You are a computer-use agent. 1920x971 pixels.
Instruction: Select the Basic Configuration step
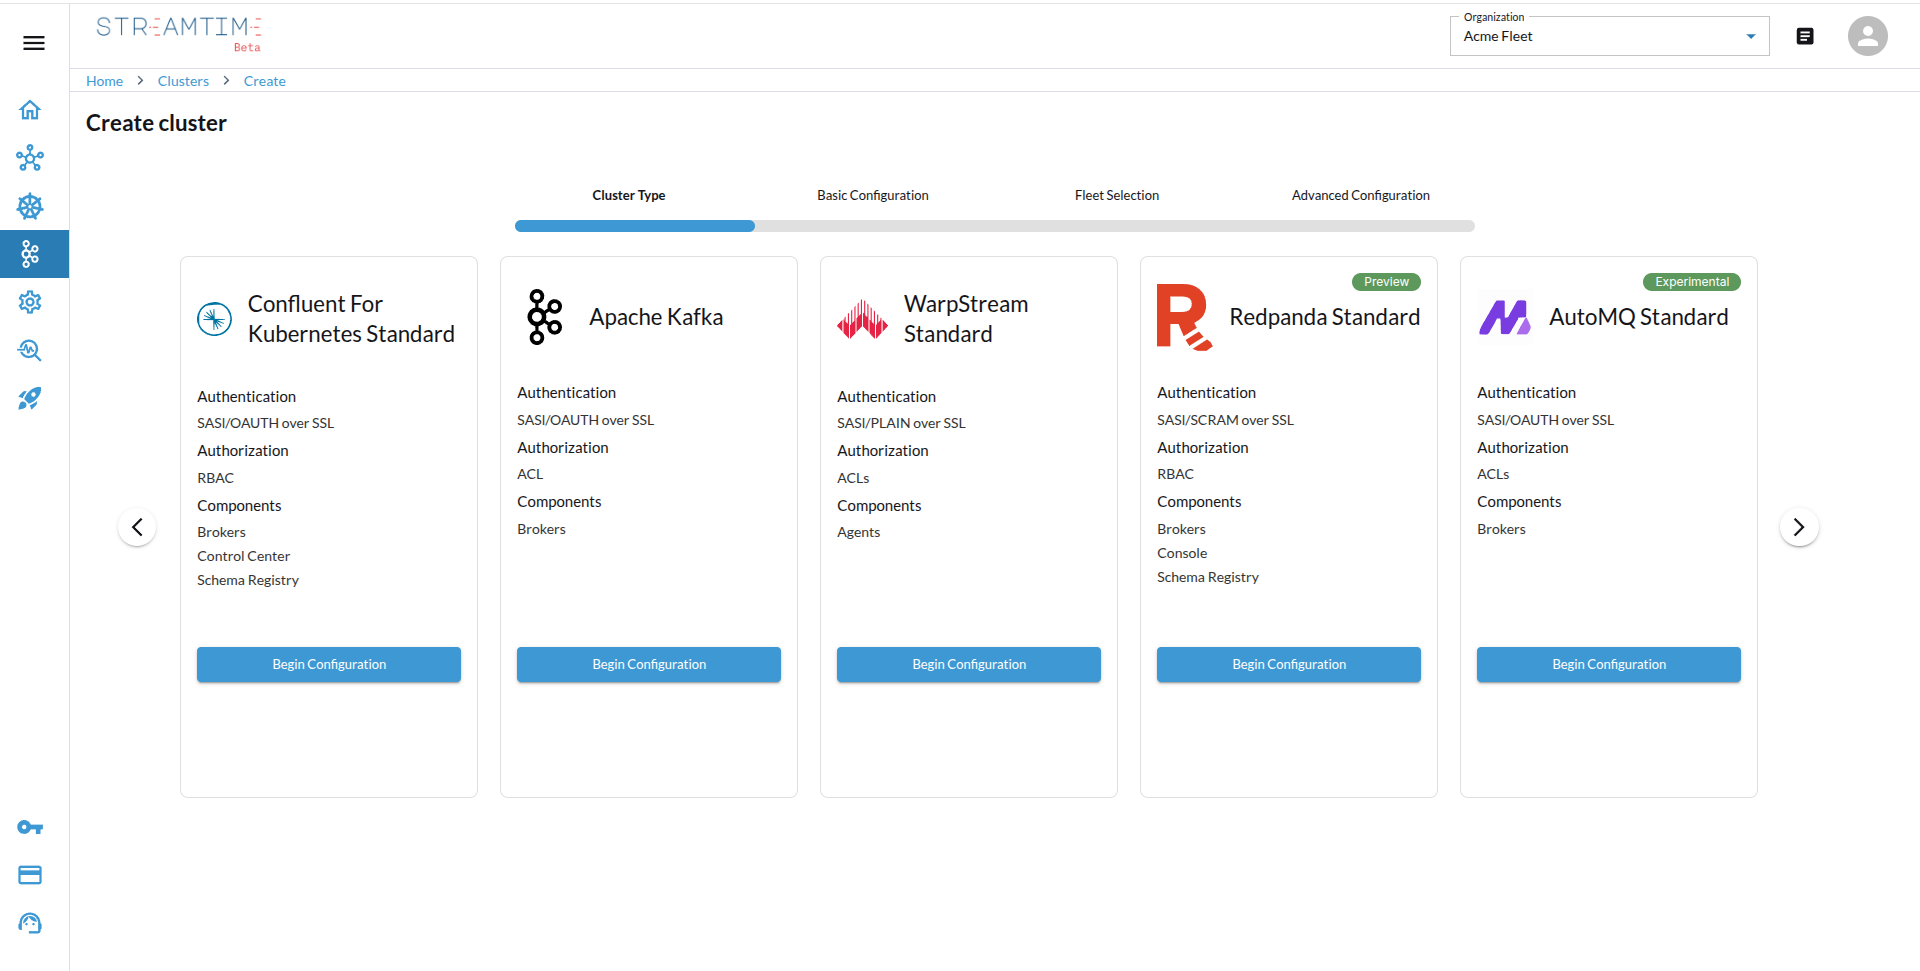click(872, 195)
